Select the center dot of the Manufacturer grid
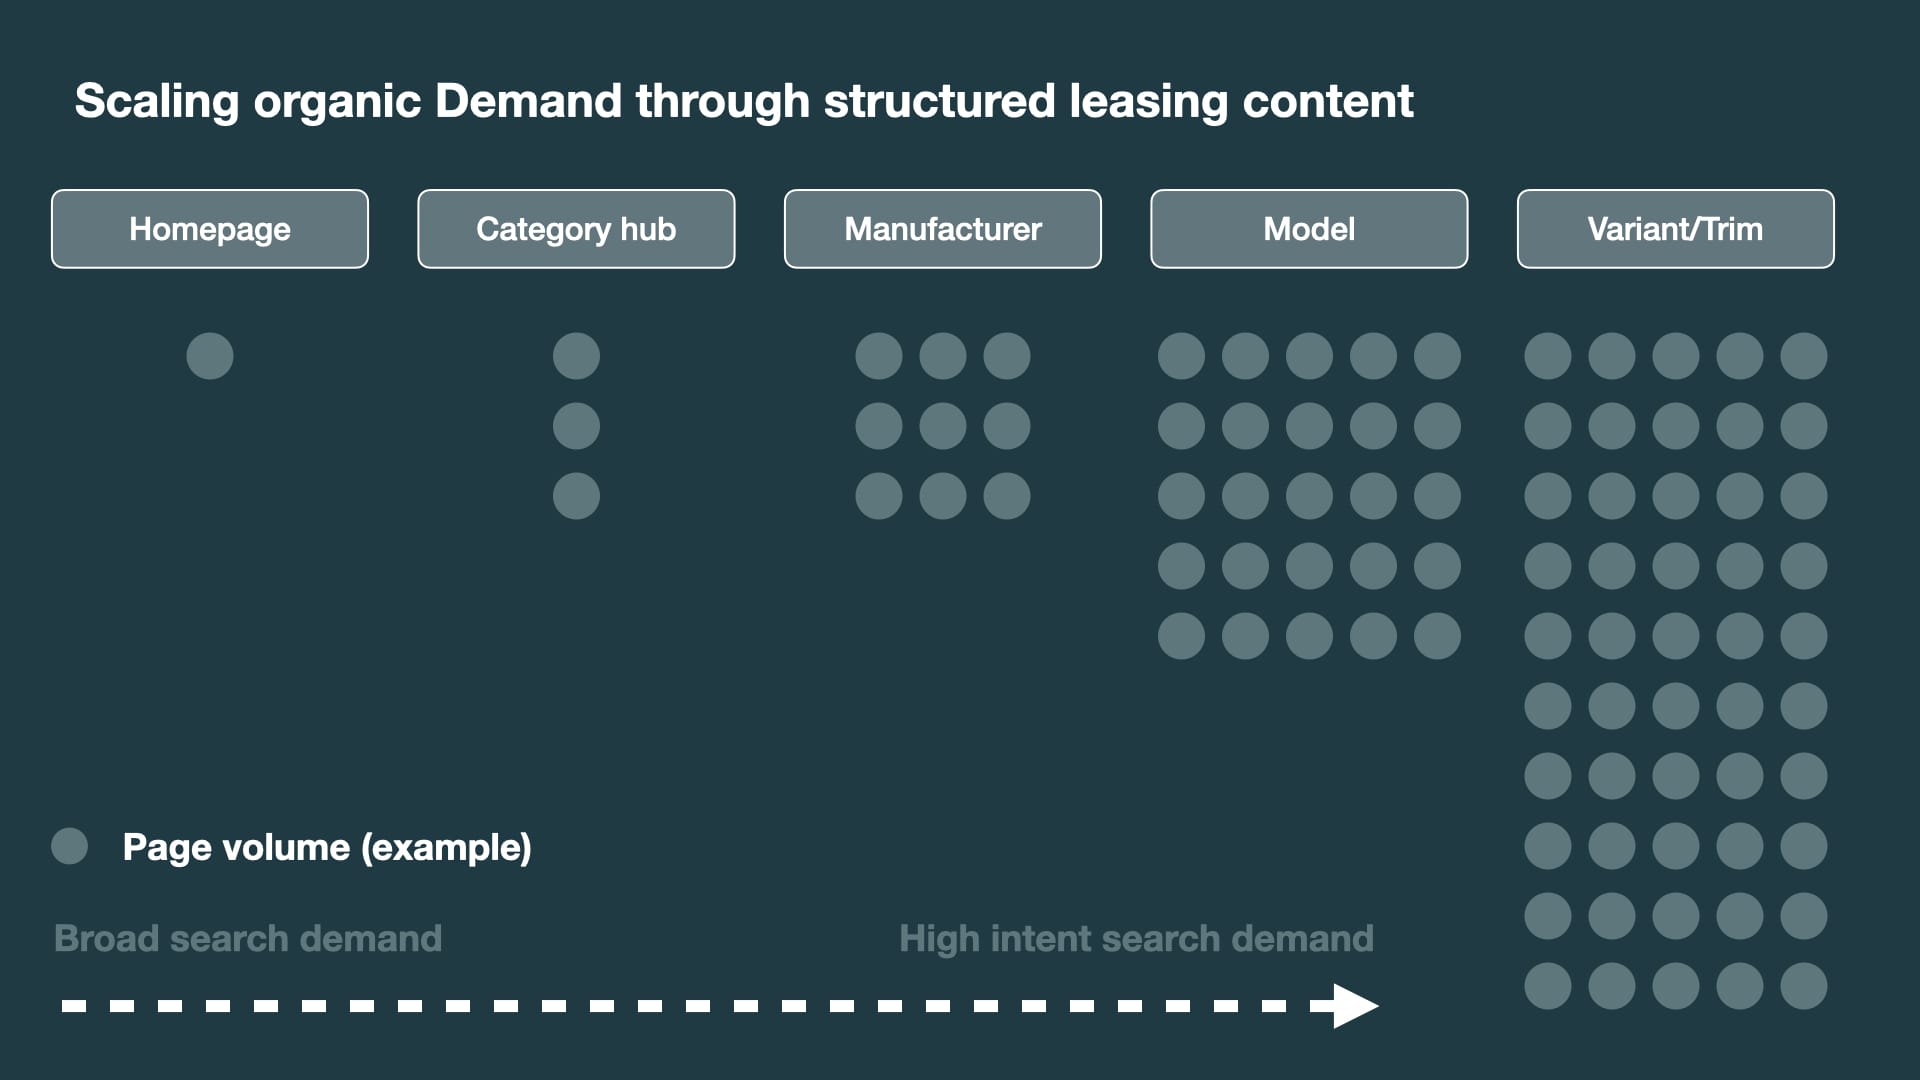The height and width of the screenshot is (1080, 1920). pos(943,426)
